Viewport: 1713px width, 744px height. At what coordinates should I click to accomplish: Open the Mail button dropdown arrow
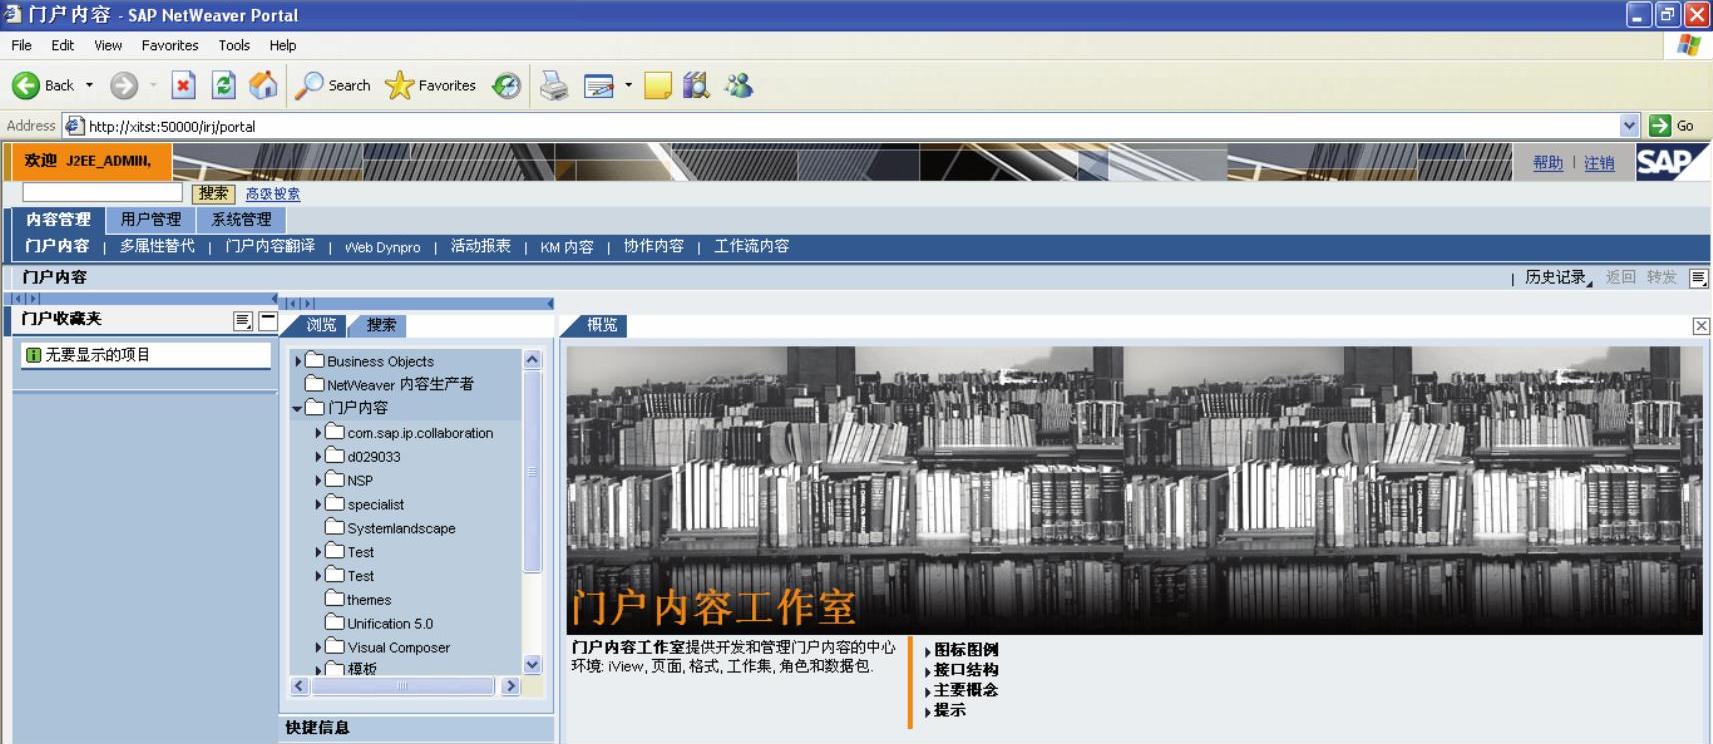[x=628, y=86]
